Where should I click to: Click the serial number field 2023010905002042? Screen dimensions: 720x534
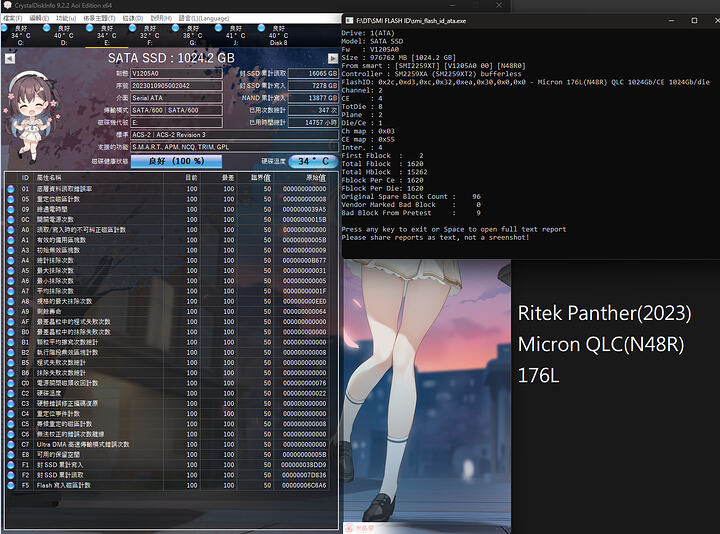[x=176, y=86]
